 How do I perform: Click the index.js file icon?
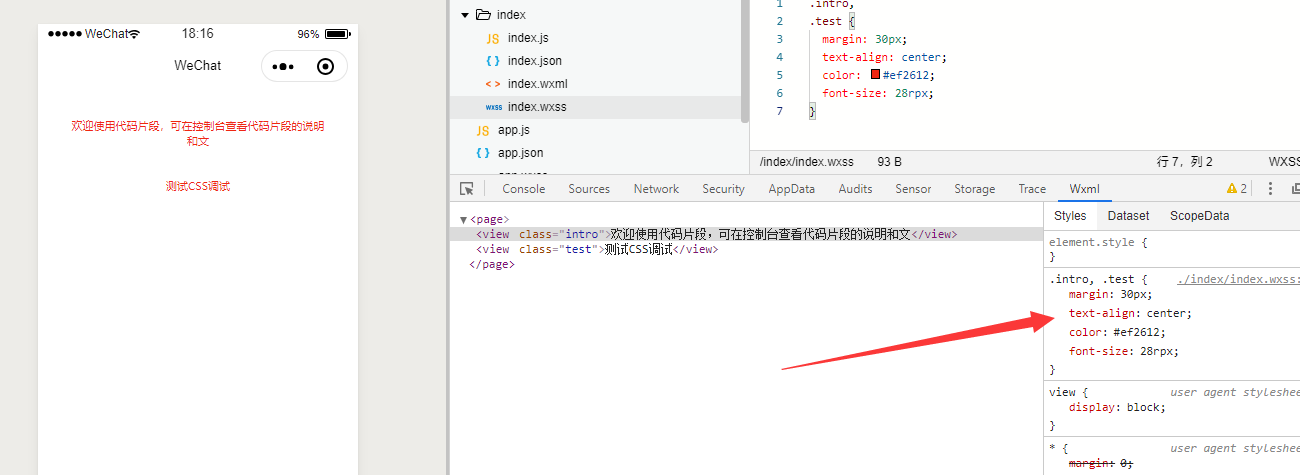click(492, 38)
